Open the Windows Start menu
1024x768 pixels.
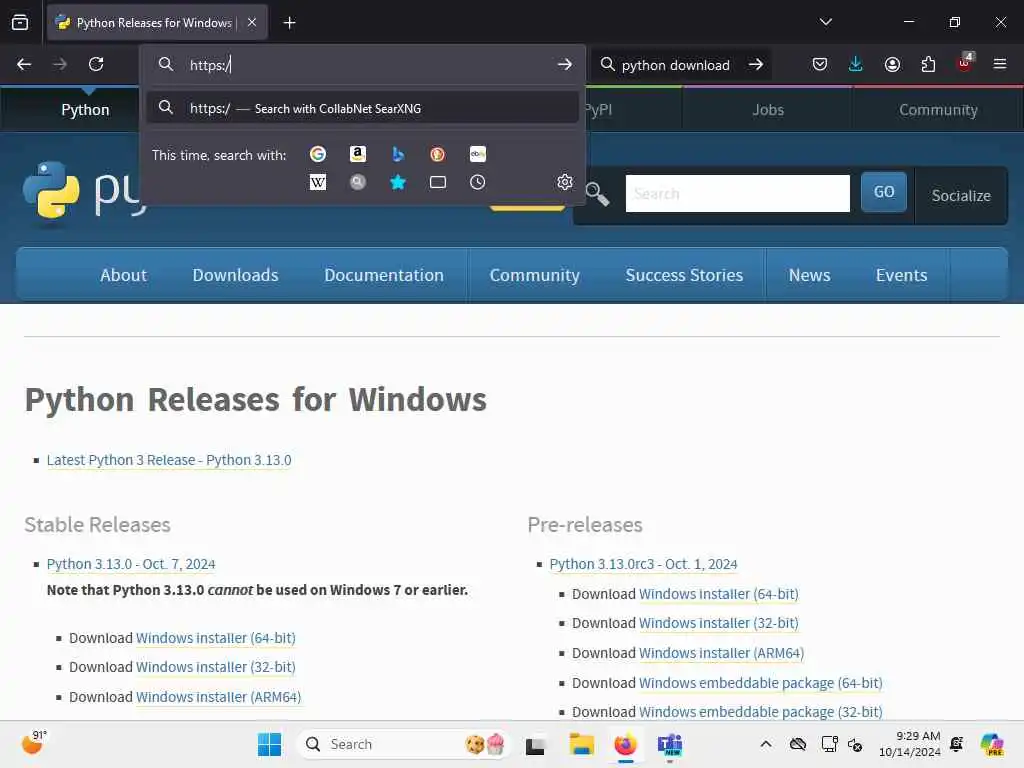pos(269,744)
